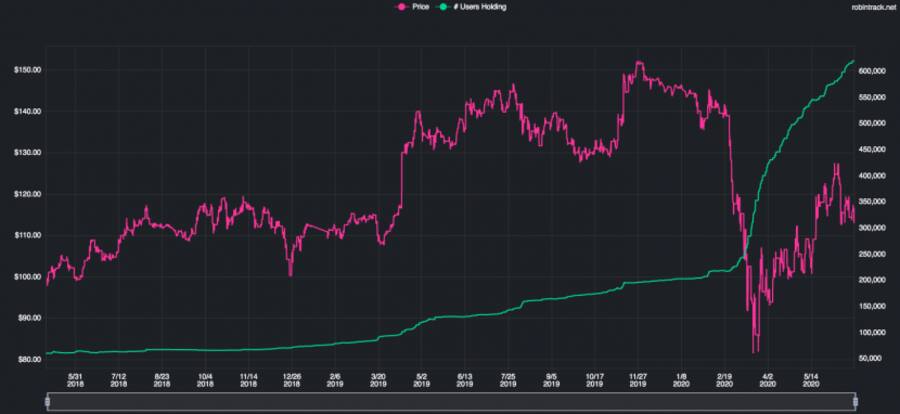Click the lowest price point near $80
Screen dimensions: 900x414
tap(754, 351)
